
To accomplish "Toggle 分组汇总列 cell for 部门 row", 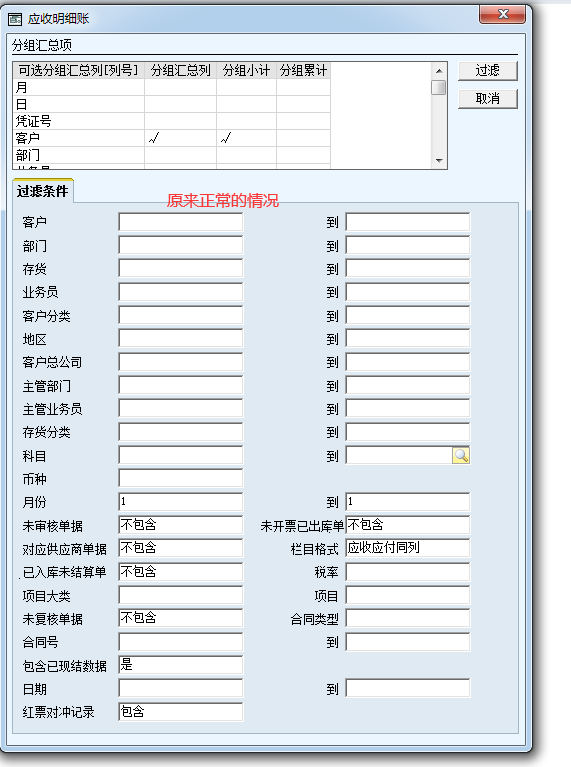I will (x=180, y=155).
